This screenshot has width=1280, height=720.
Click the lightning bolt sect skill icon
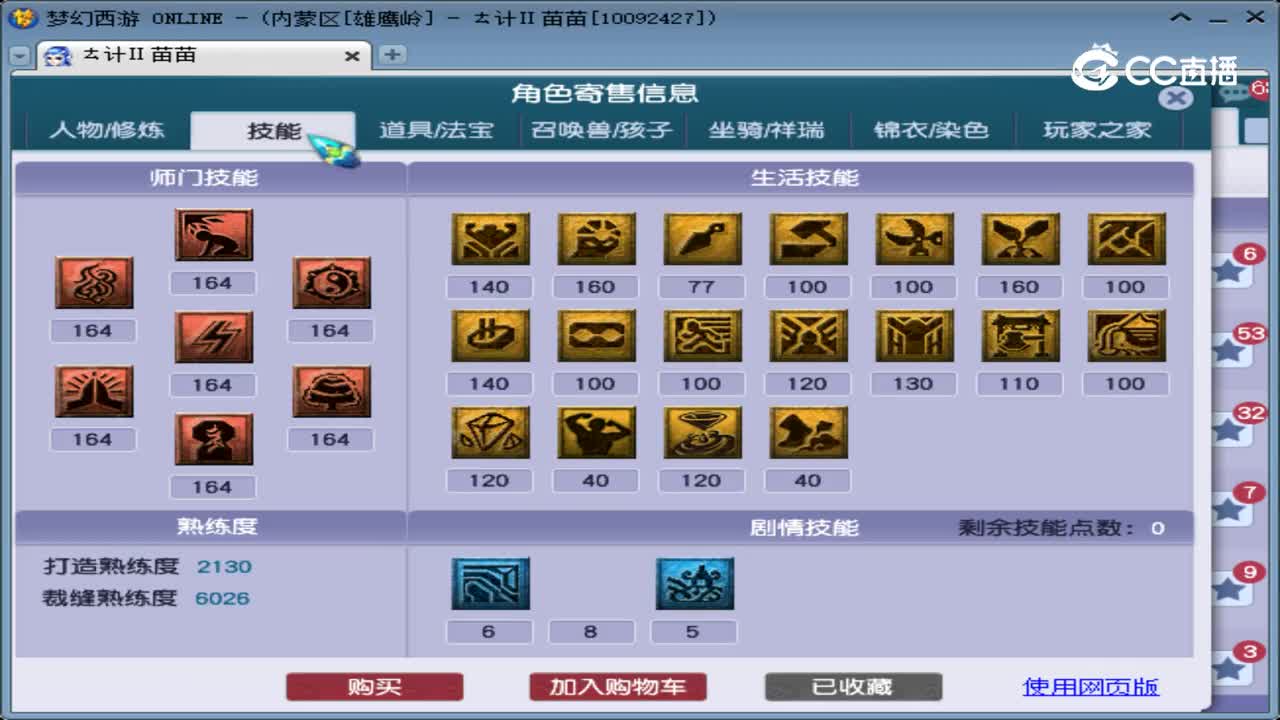tap(213, 337)
